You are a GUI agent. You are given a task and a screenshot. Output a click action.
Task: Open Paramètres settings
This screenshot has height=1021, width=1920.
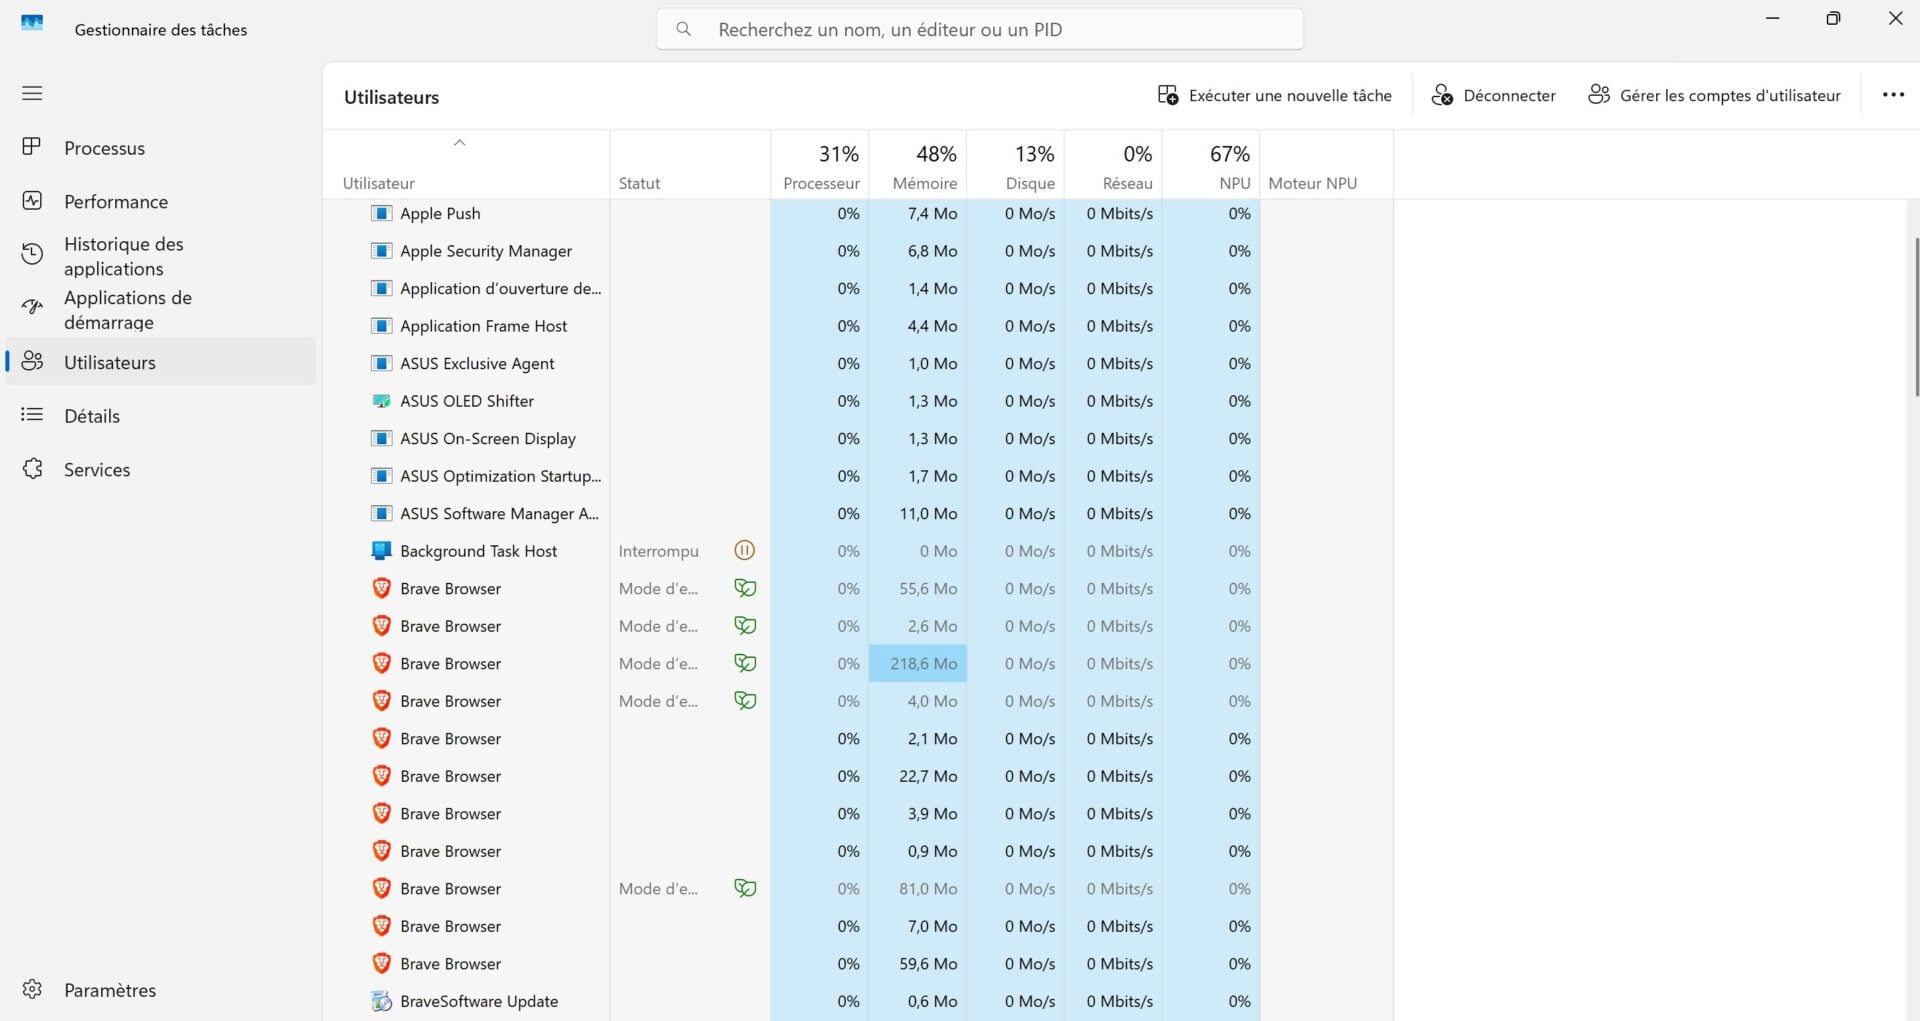click(161, 990)
